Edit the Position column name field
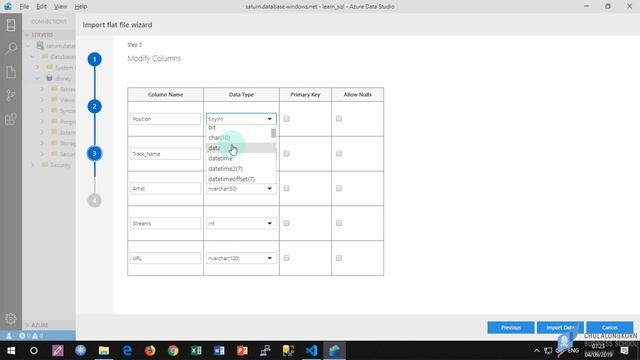 165,119
